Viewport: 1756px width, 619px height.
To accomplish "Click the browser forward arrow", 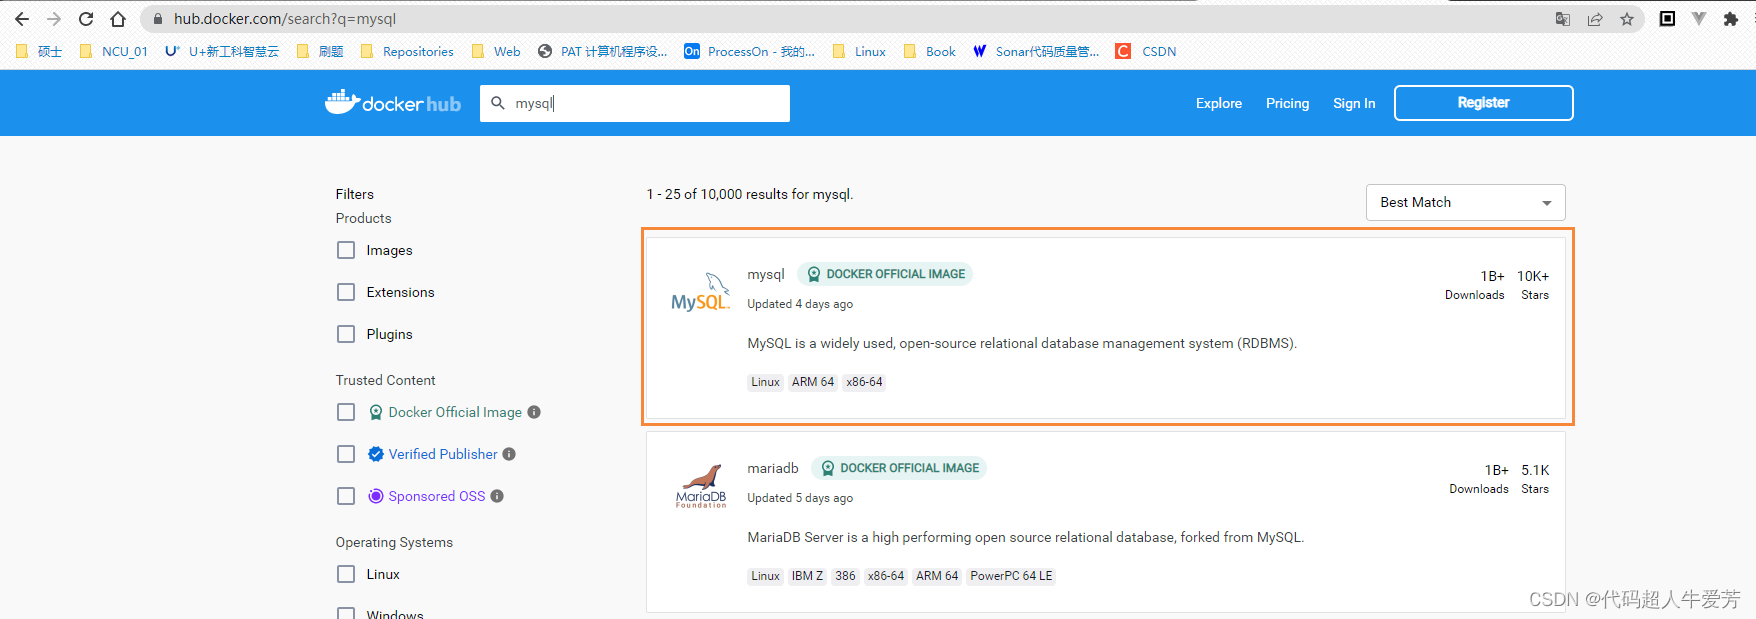I will click(x=54, y=19).
